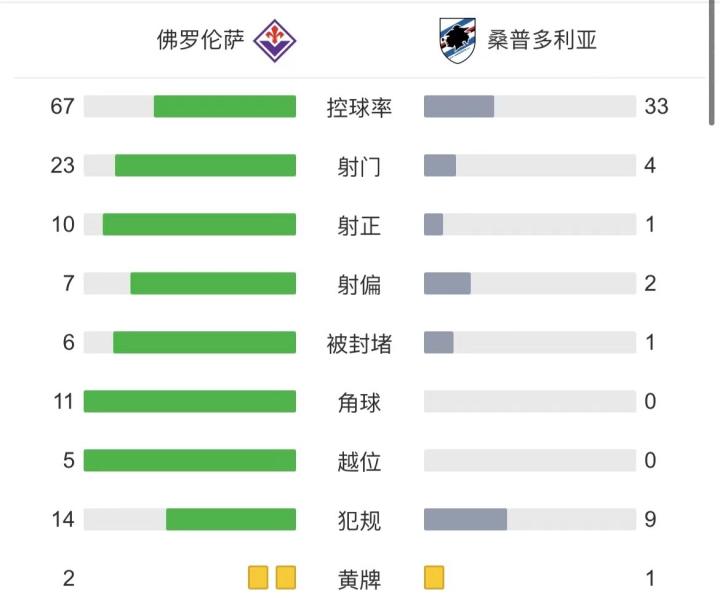
Task: Click Fiorentina's green possession bar
Action: click(x=225, y=106)
